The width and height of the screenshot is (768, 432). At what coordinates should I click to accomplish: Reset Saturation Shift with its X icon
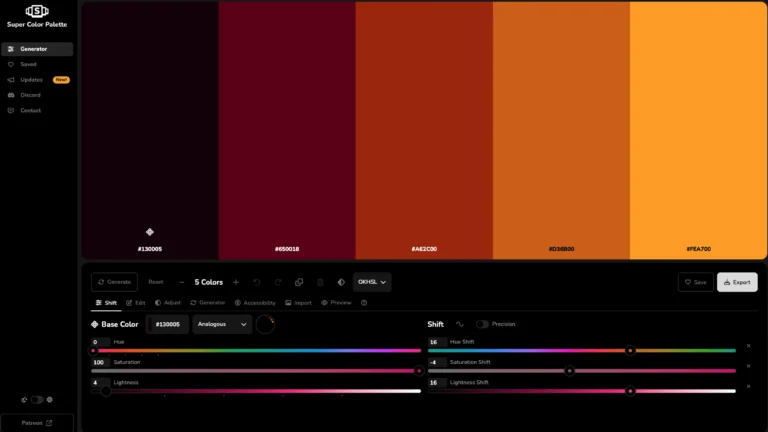[x=748, y=366]
